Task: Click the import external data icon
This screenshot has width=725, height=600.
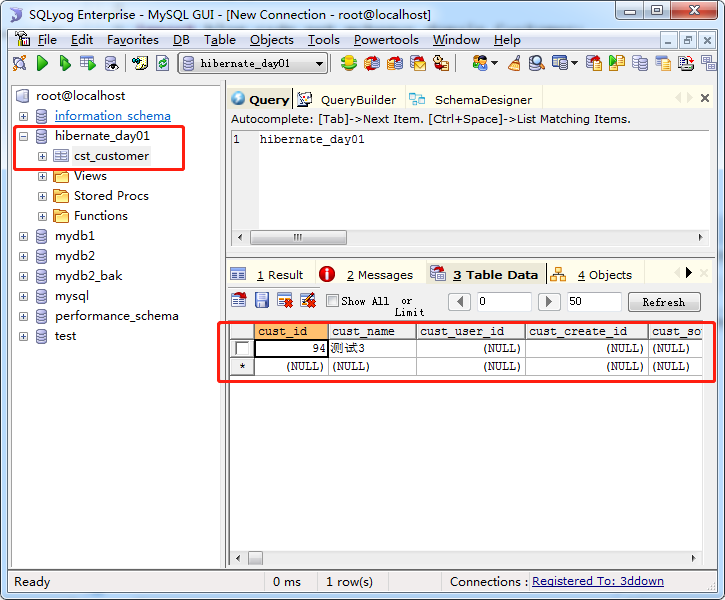Action: coord(617,63)
